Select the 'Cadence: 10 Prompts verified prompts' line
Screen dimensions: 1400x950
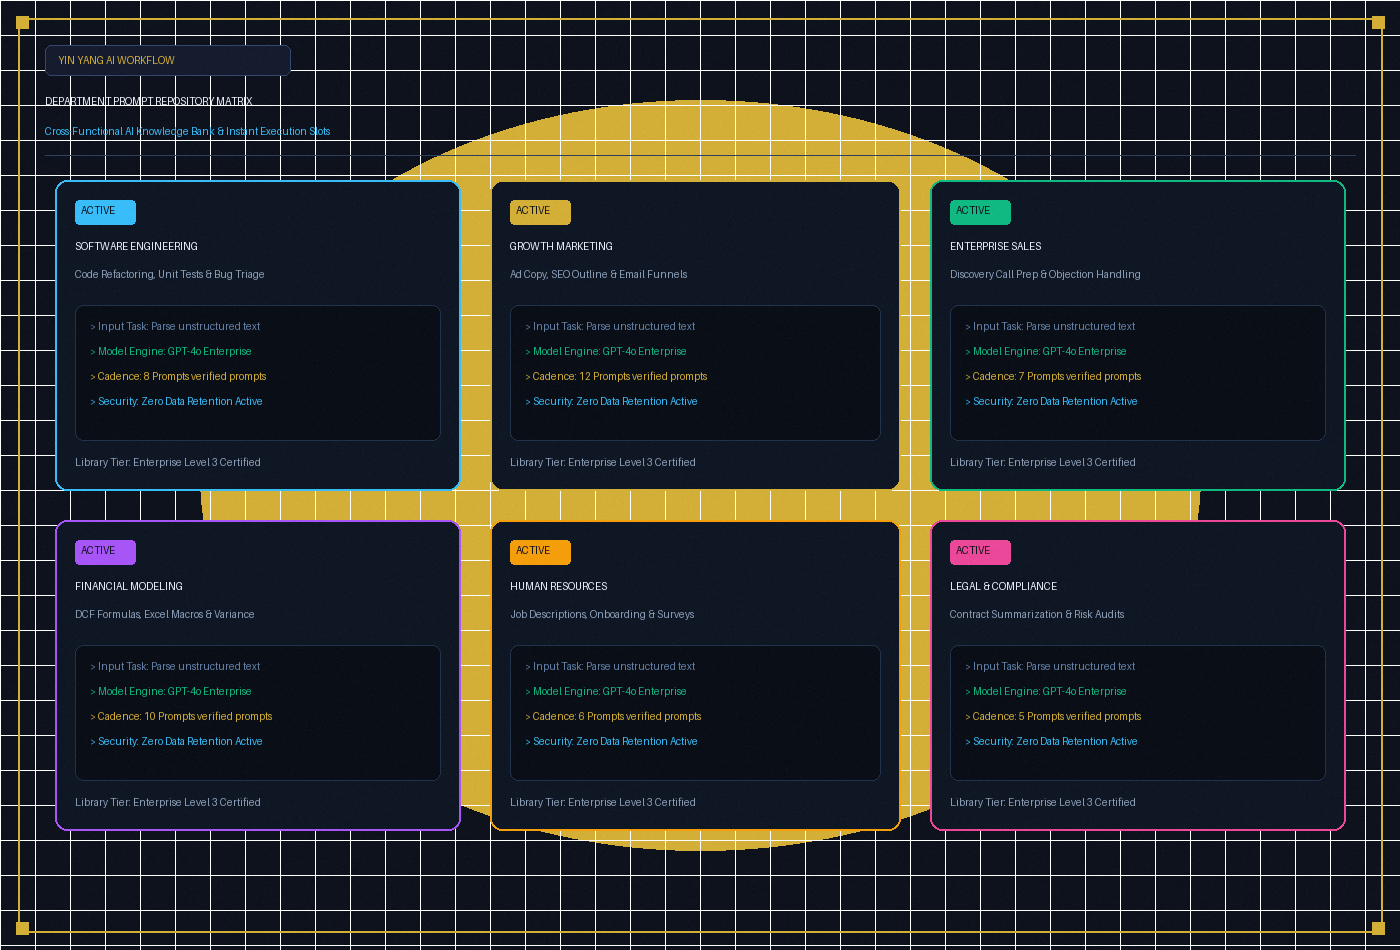pos(181,717)
